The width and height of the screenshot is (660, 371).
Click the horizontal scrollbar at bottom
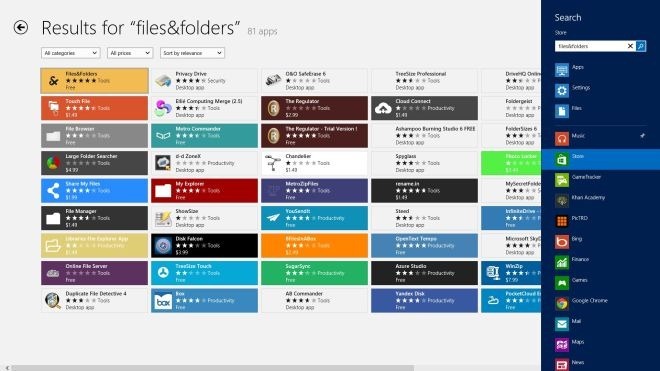[213, 368]
